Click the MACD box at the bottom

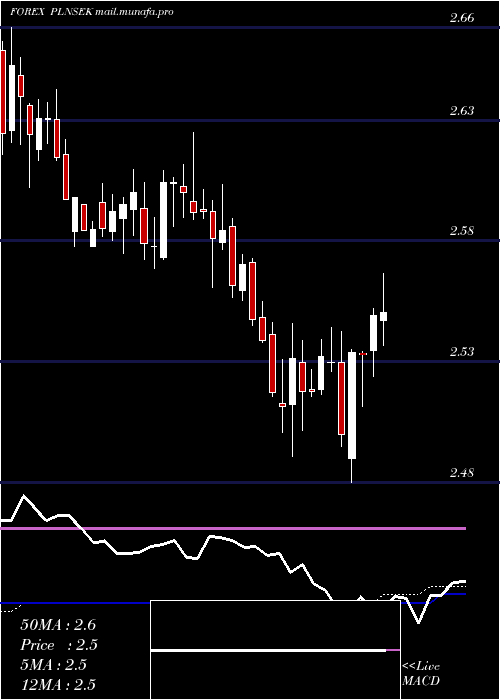(x=275, y=650)
